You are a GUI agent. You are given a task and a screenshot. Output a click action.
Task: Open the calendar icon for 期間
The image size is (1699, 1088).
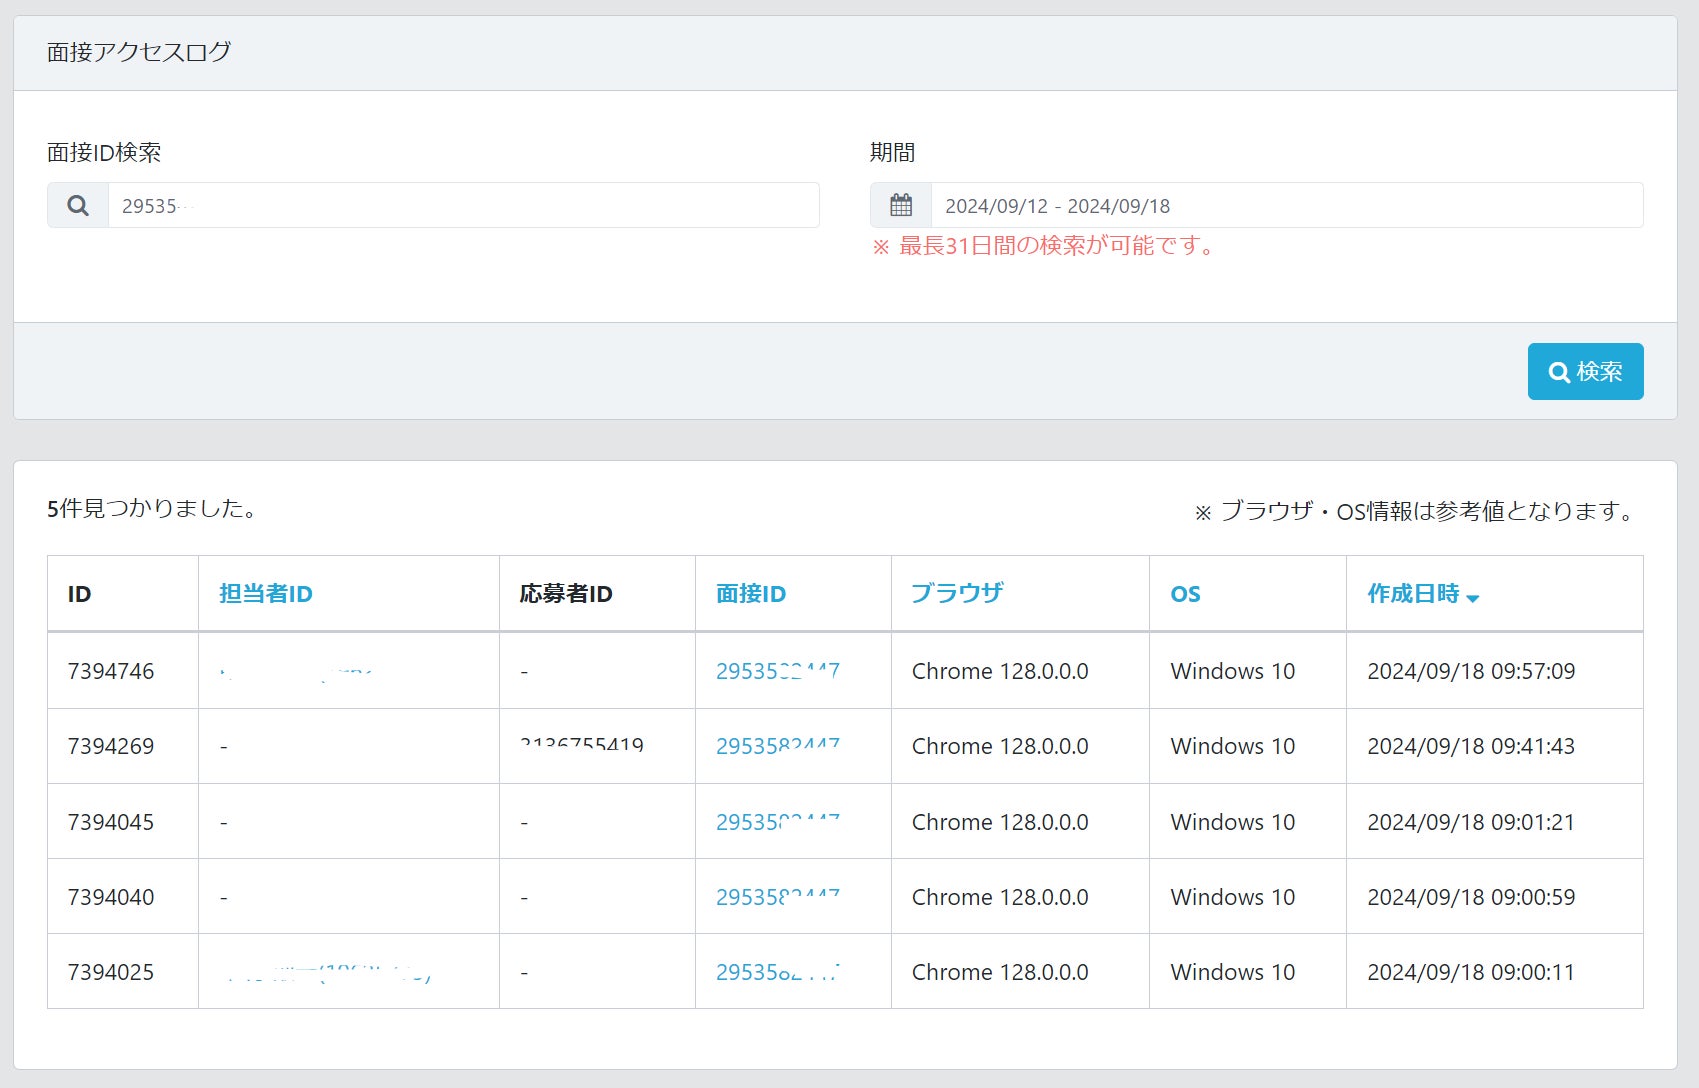click(x=901, y=205)
